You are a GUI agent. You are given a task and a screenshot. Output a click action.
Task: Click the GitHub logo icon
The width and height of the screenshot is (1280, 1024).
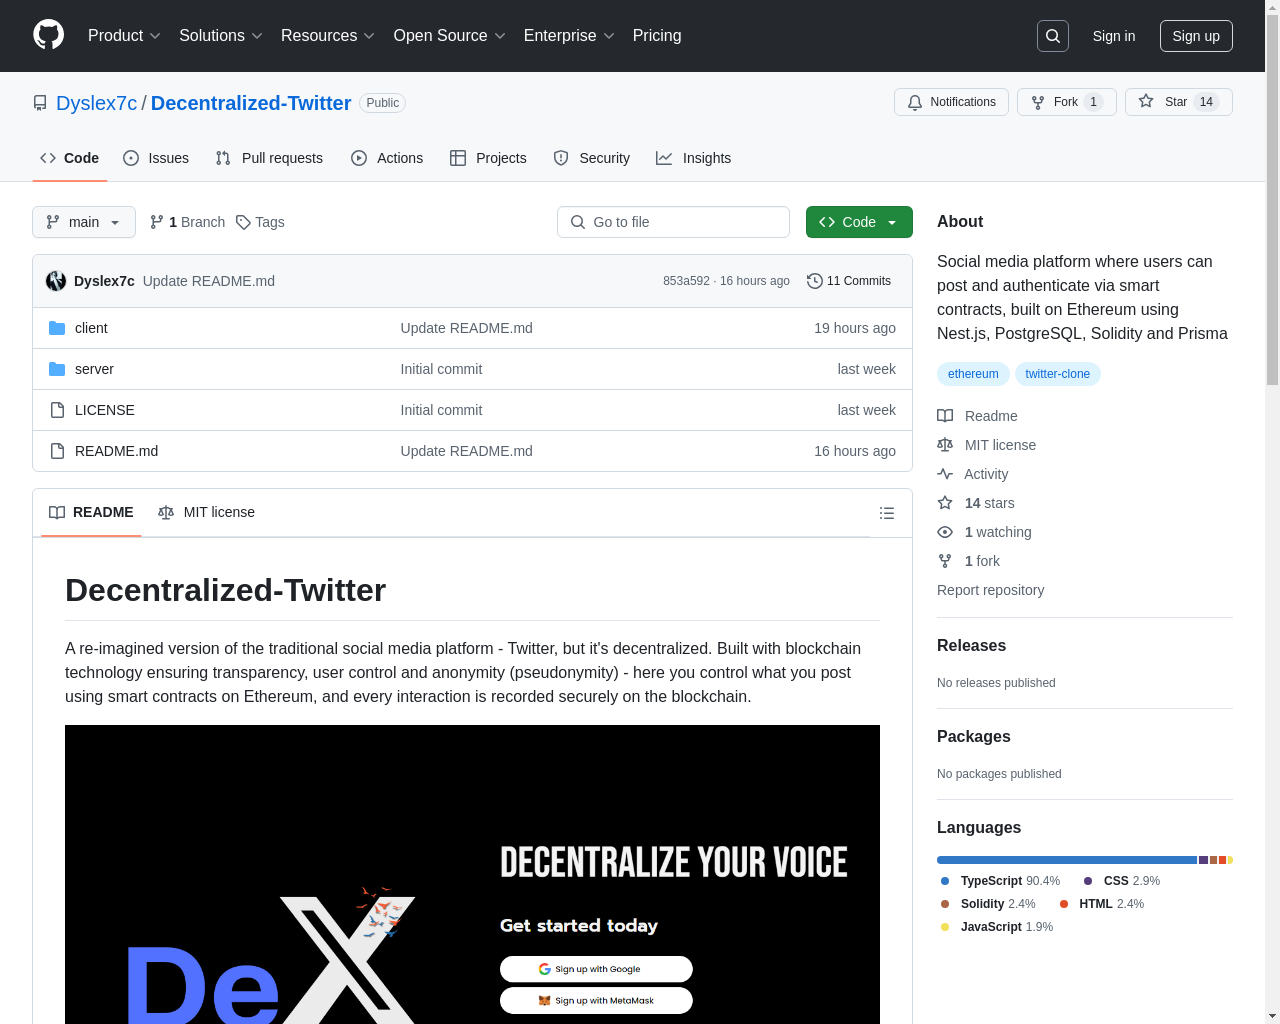(48, 35)
